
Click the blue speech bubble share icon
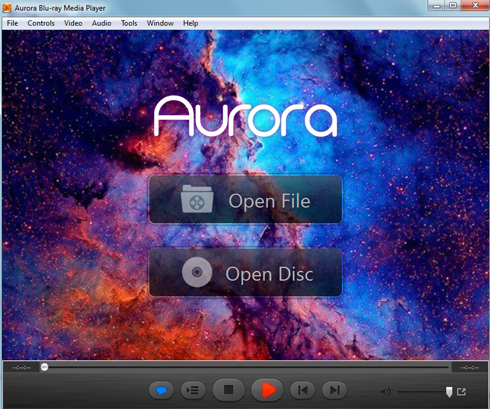pos(161,390)
